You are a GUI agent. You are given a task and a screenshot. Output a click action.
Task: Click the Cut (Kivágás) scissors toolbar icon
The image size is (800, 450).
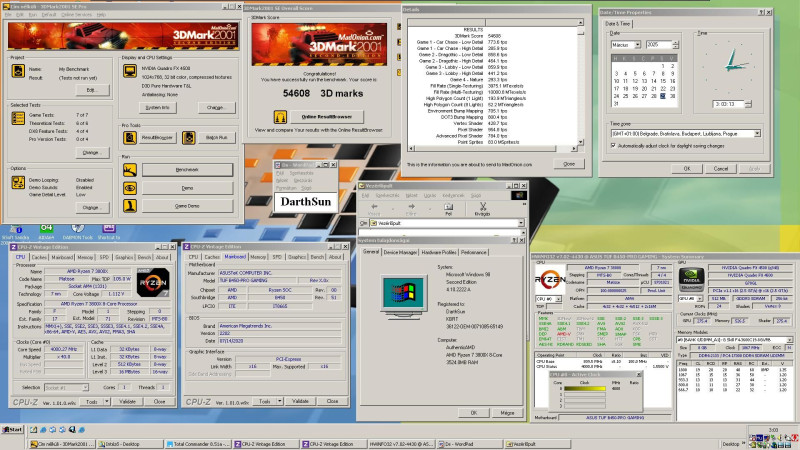click(482, 209)
